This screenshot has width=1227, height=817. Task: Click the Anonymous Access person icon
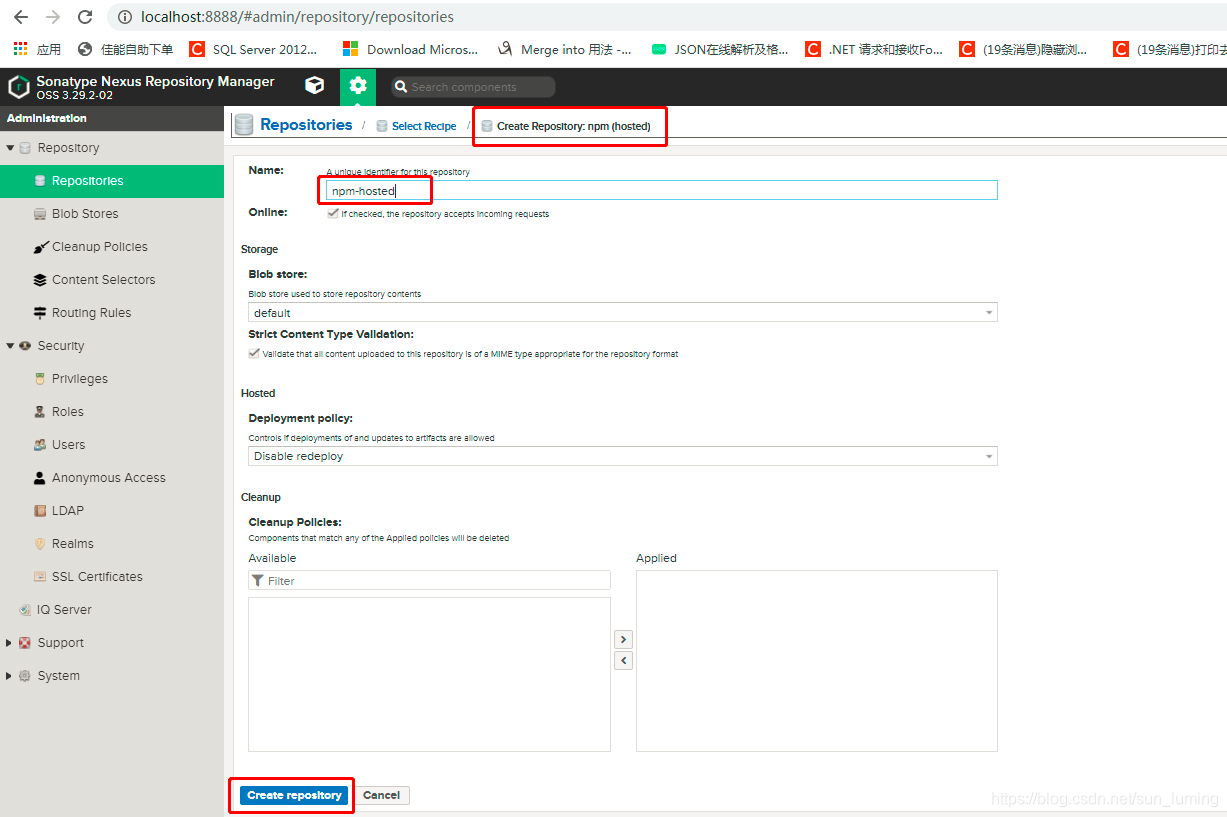tap(40, 478)
